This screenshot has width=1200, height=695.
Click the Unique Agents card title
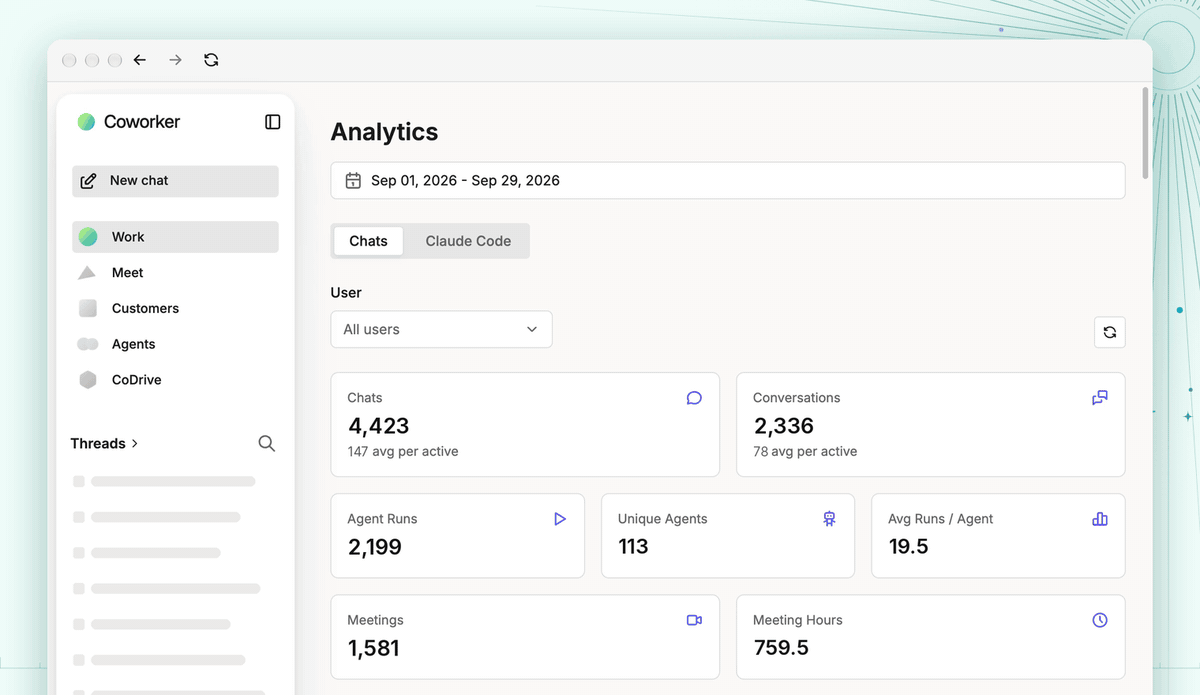click(x=662, y=519)
